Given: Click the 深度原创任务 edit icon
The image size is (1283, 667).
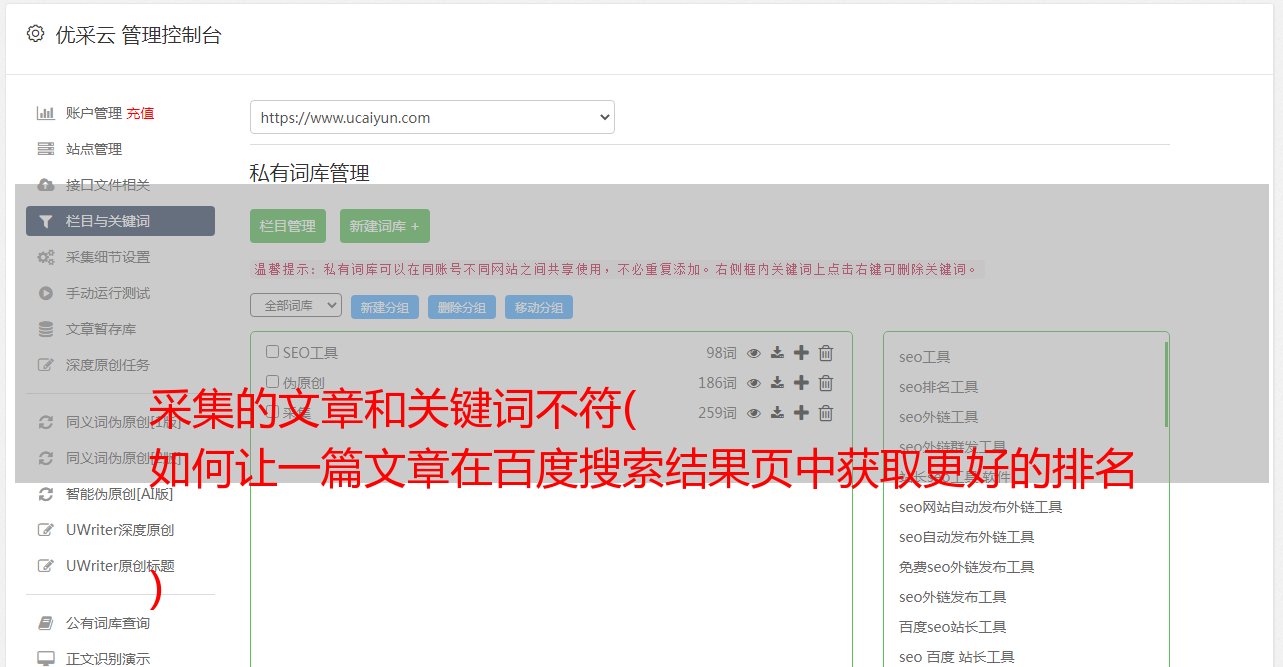Looking at the screenshot, I should [x=46, y=365].
